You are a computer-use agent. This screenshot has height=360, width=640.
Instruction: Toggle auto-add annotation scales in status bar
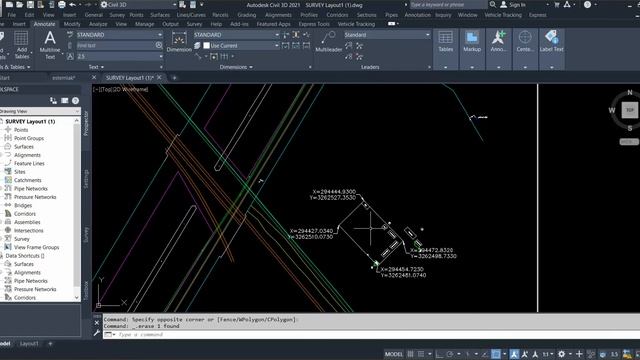click(524, 354)
